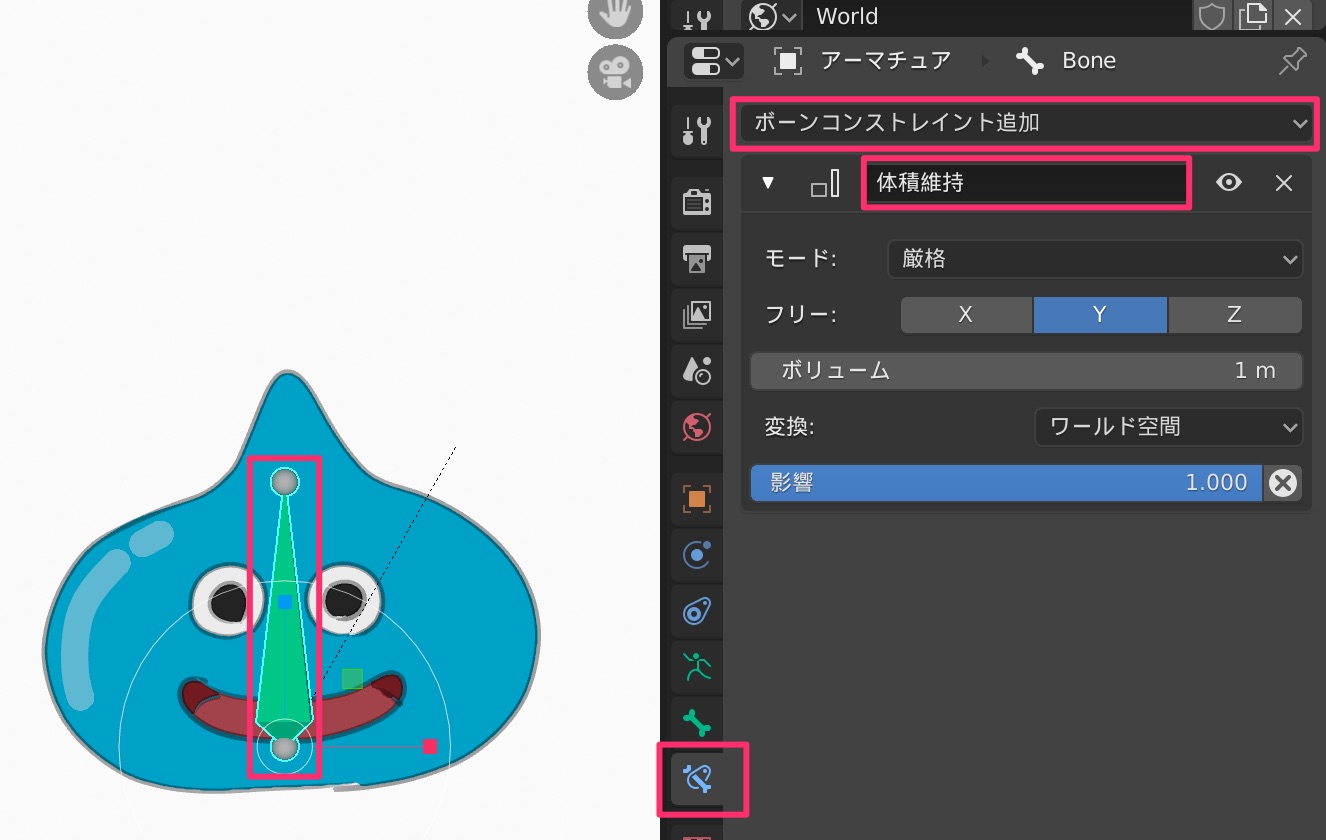Viewport: 1326px width, 840px height.
Task: Select free axis X
Action: coord(966,315)
